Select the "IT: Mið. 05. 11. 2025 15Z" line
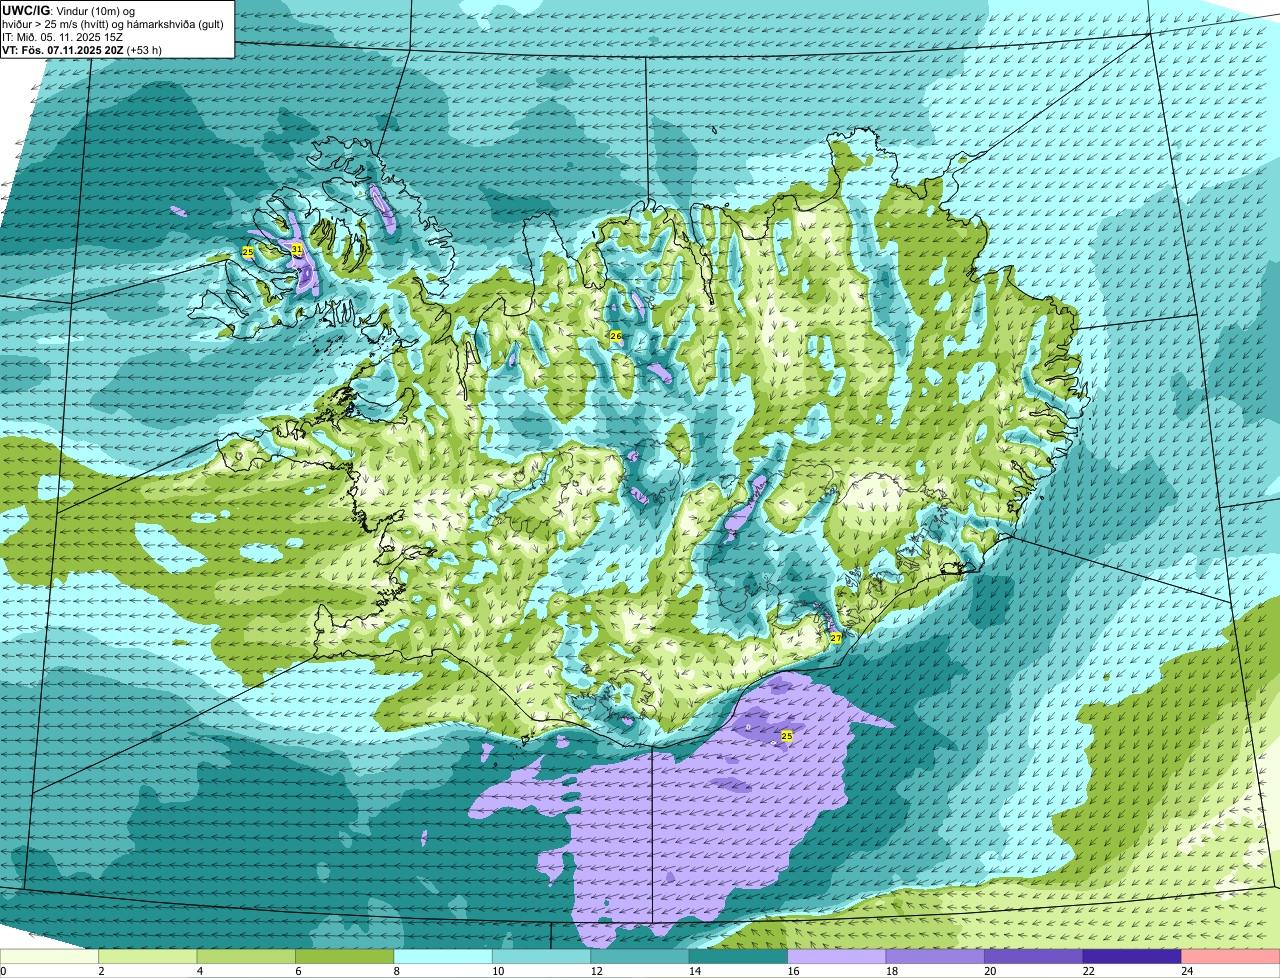This screenshot has height=978, width=1280. [63, 37]
